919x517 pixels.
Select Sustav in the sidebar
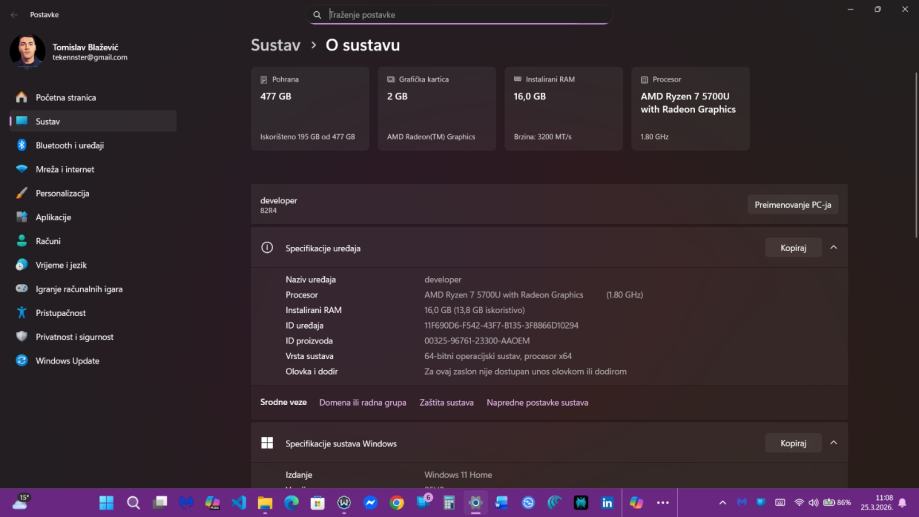tap(93, 121)
